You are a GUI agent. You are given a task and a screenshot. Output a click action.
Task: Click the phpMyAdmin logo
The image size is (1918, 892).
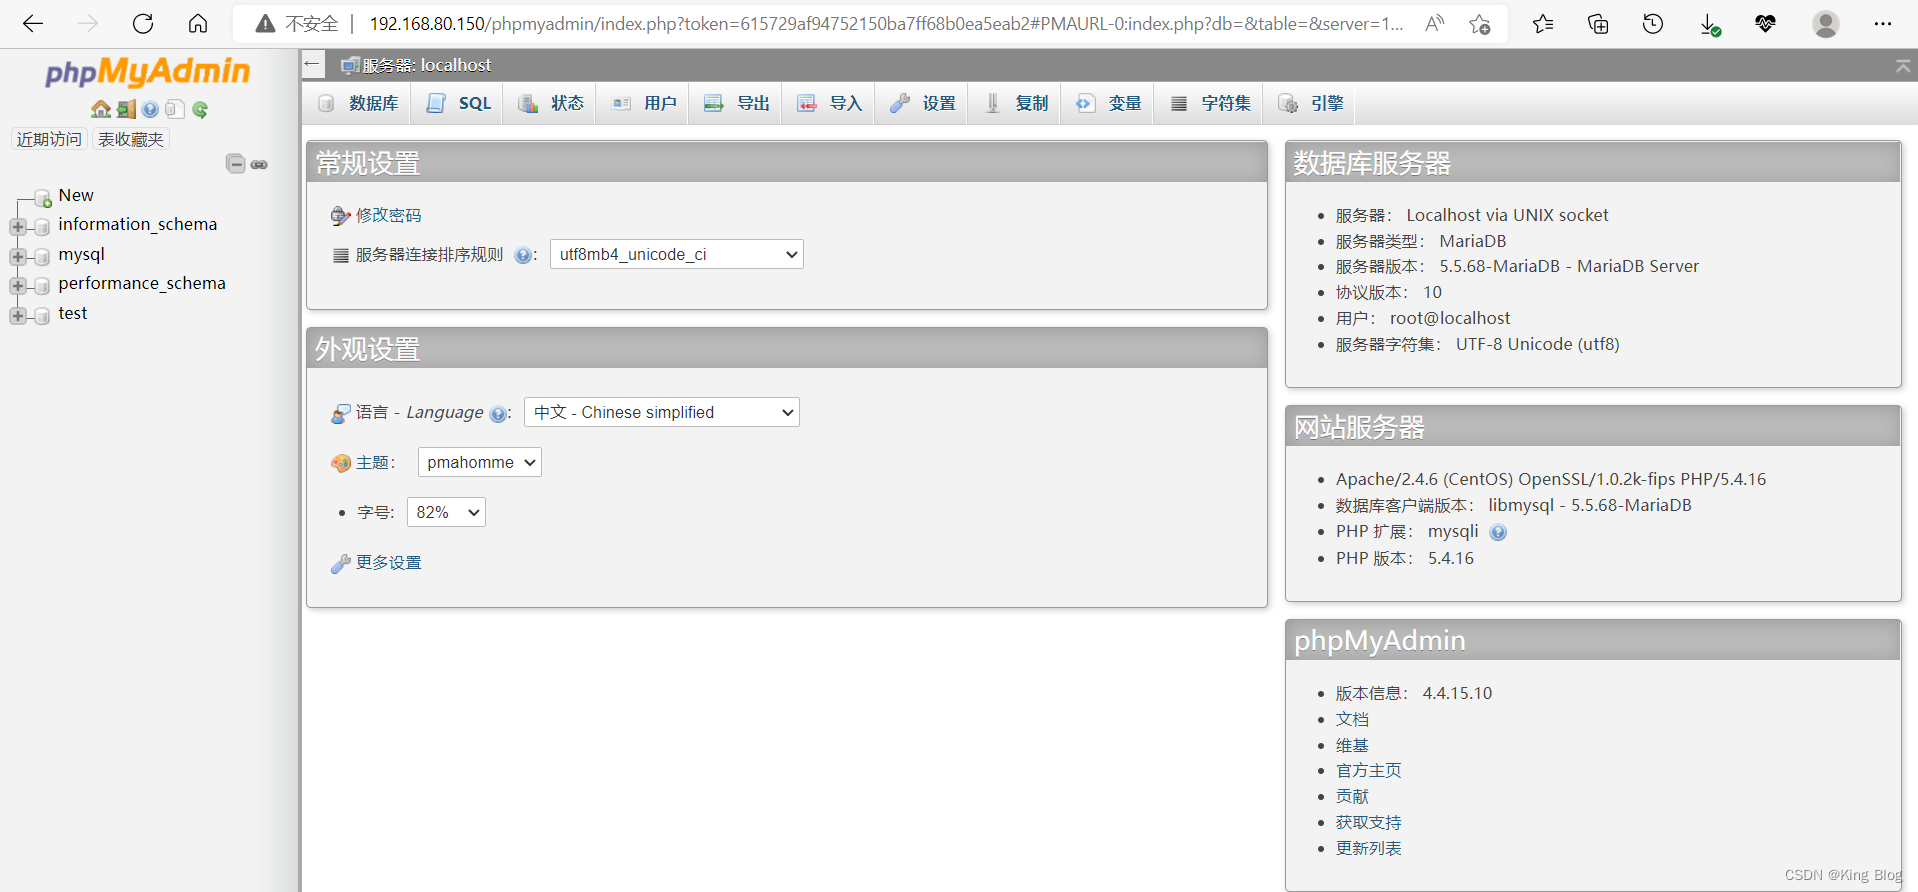point(148,72)
